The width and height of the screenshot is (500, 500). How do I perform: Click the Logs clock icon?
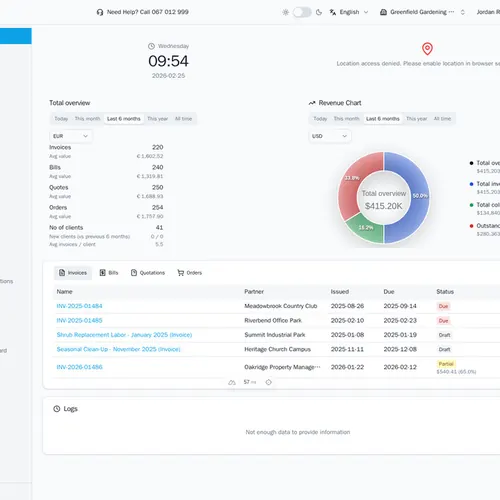(57, 409)
